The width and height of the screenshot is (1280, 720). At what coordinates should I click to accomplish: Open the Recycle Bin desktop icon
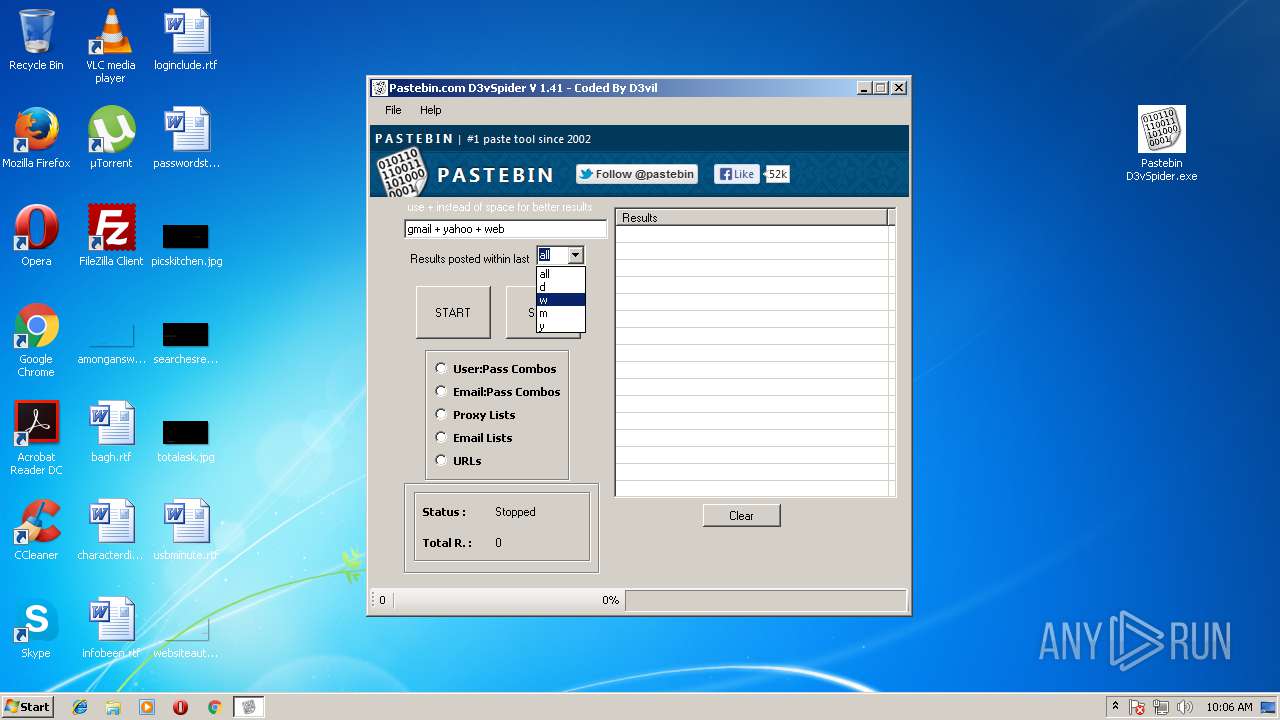tap(36, 40)
